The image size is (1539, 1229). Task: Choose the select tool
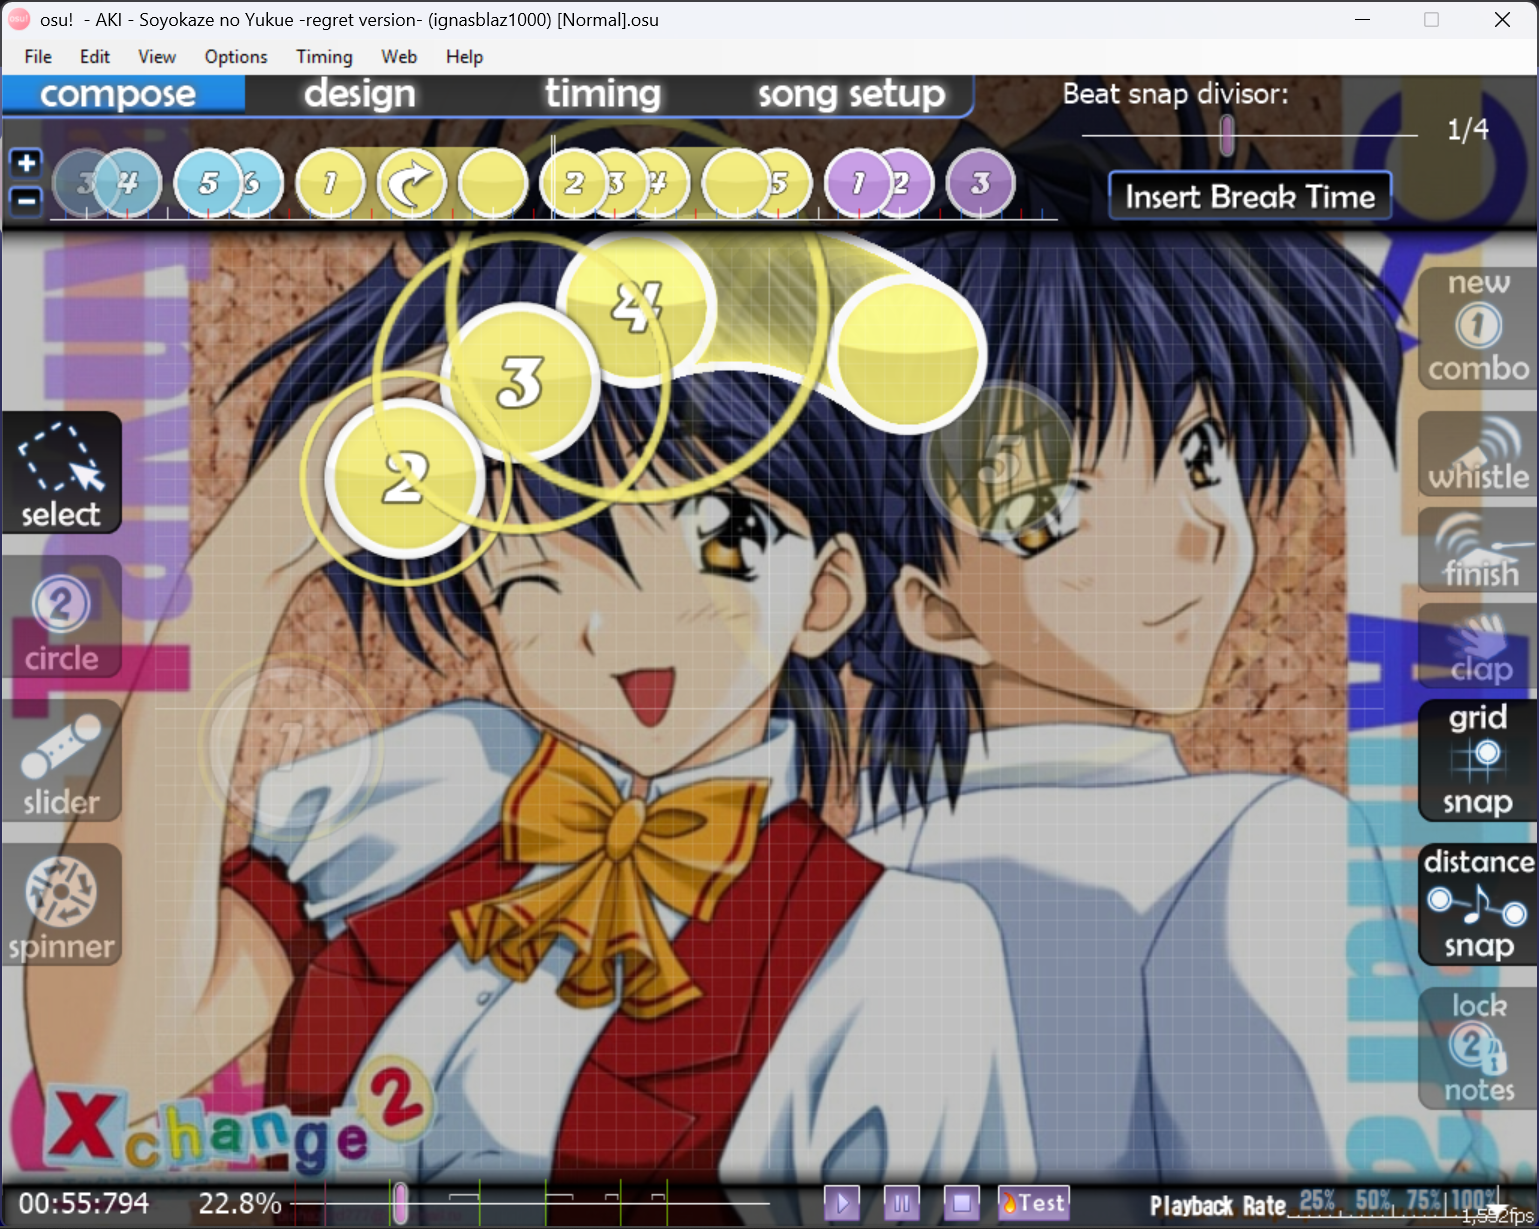[61, 474]
